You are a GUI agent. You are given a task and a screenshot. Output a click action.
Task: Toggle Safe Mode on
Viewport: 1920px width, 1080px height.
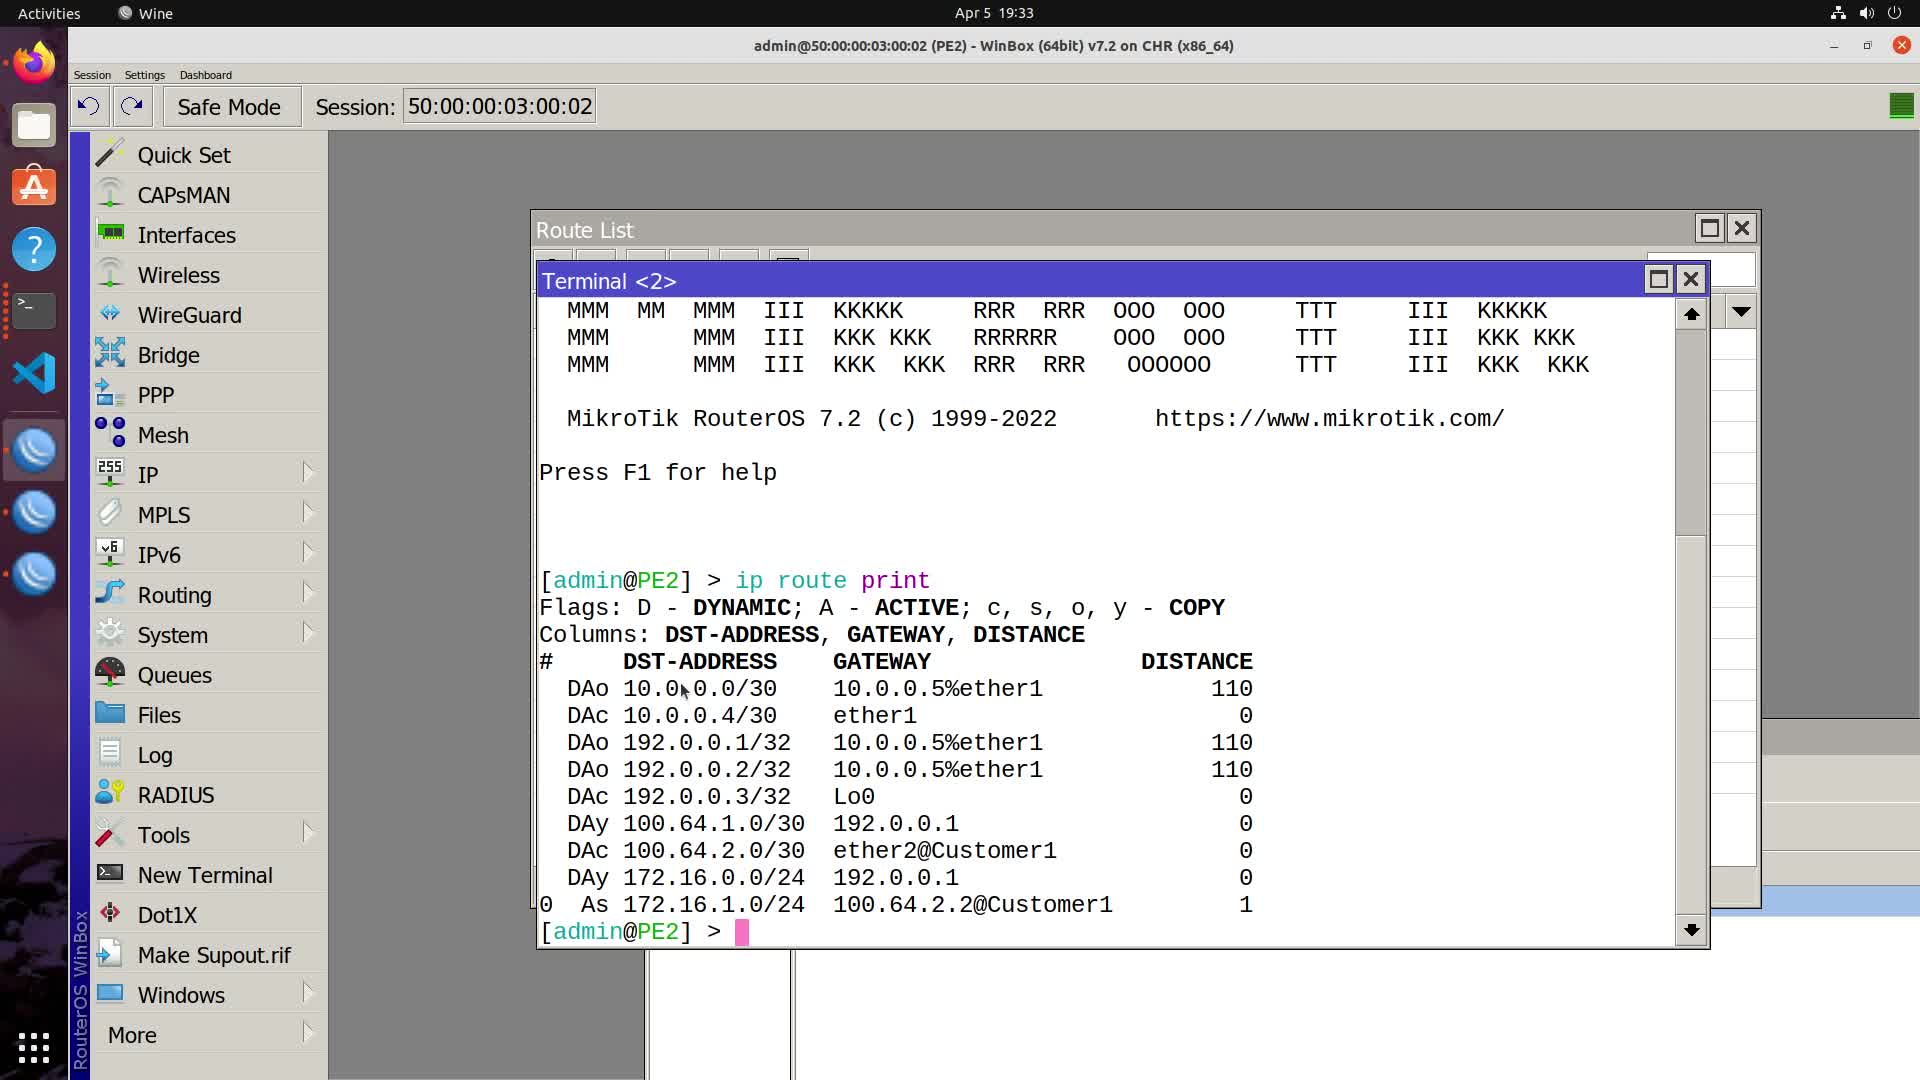click(229, 107)
